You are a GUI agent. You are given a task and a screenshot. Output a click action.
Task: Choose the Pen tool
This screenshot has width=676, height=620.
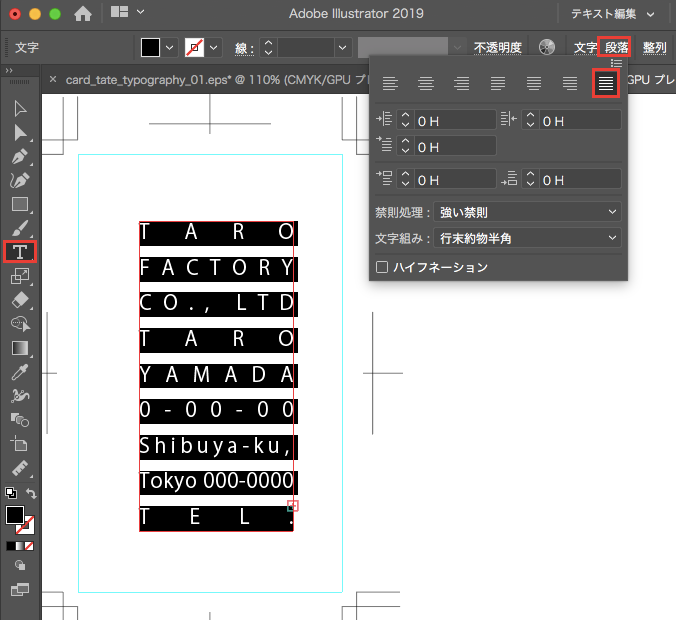coord(20,157)
